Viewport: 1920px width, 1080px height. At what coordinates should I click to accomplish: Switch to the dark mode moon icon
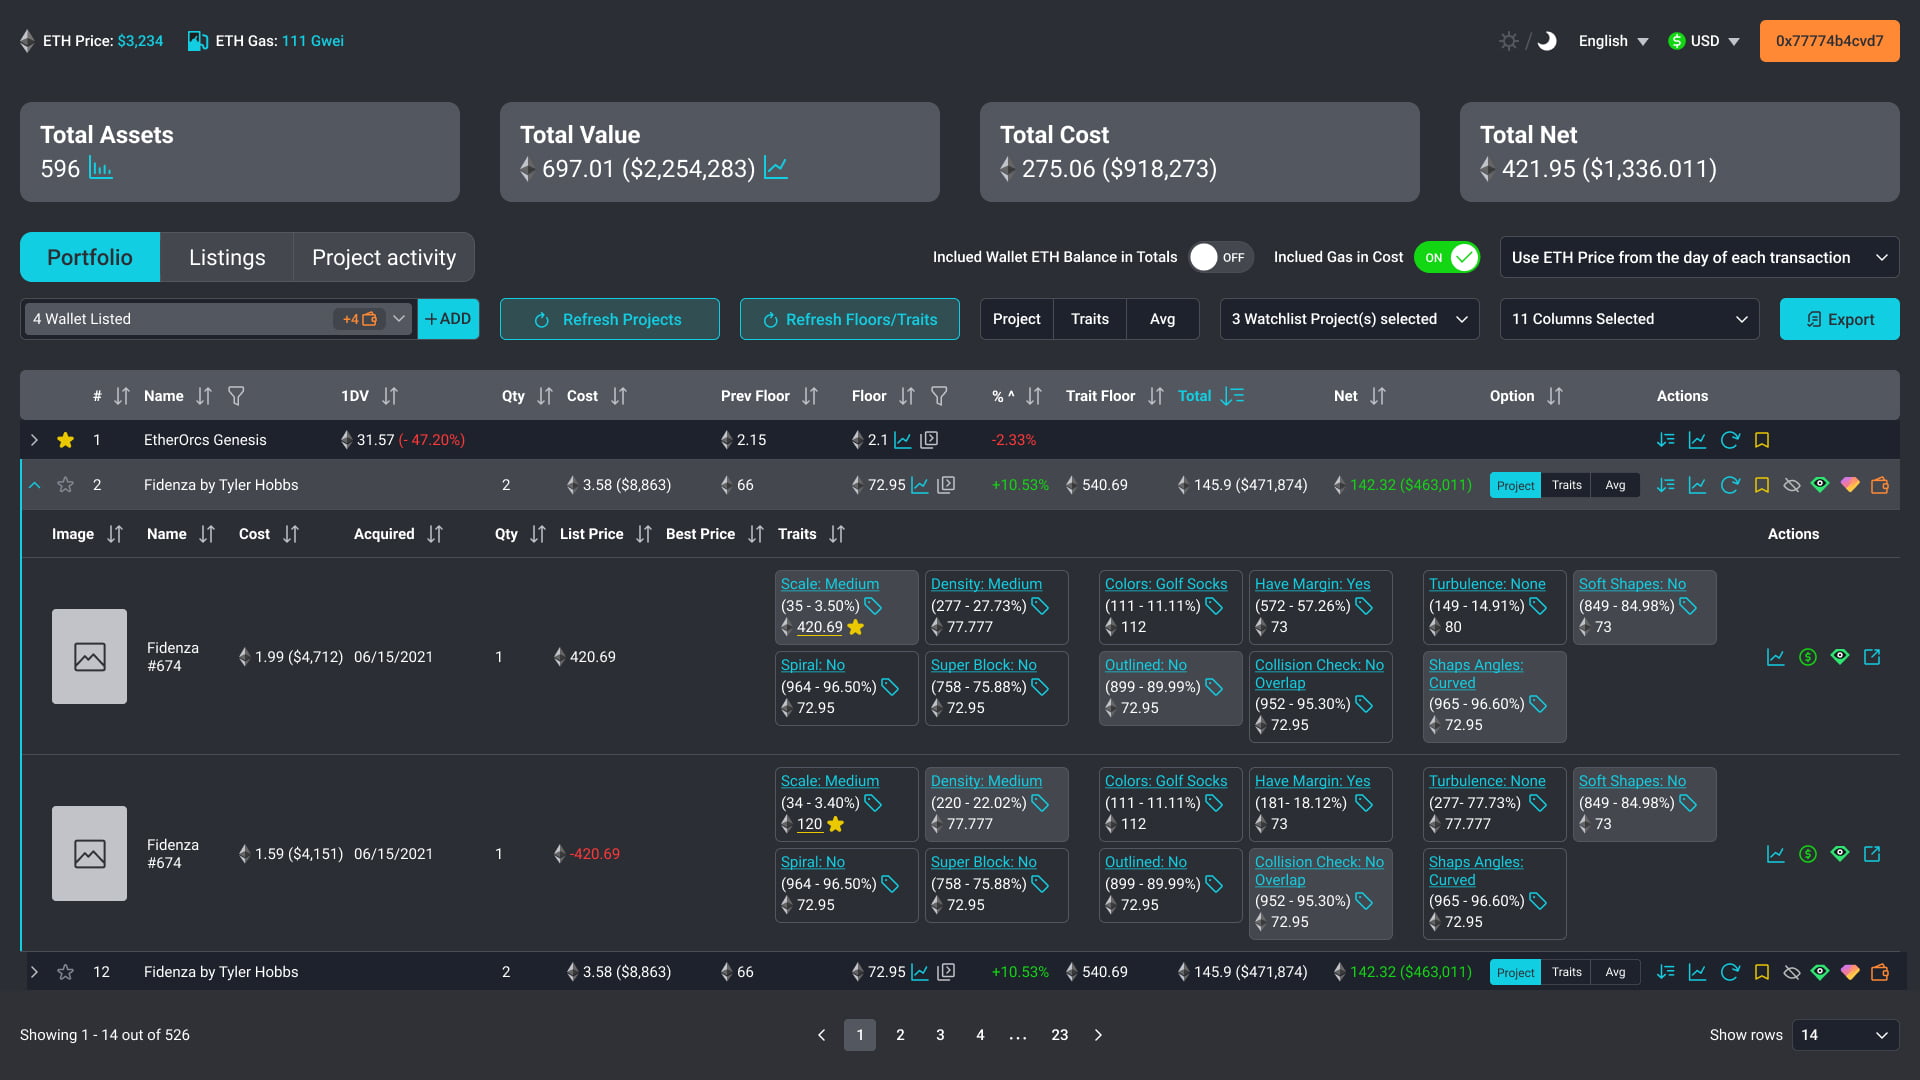pyautogui.click(x=1547, y=41)
